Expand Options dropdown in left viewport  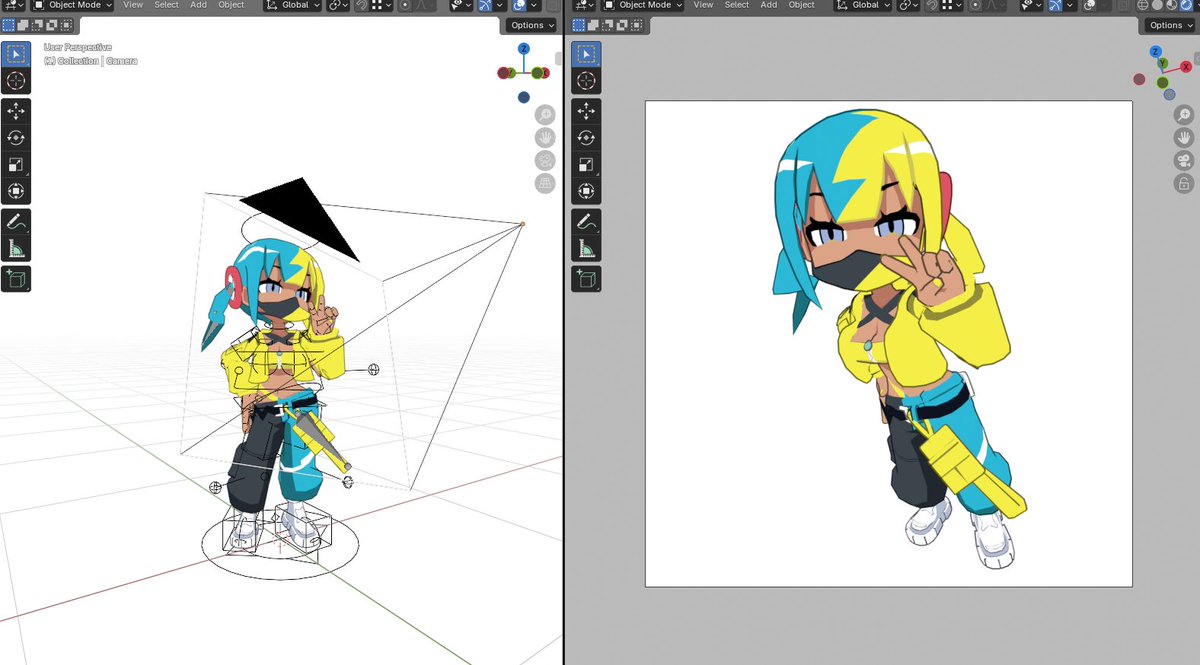(531, 25)
